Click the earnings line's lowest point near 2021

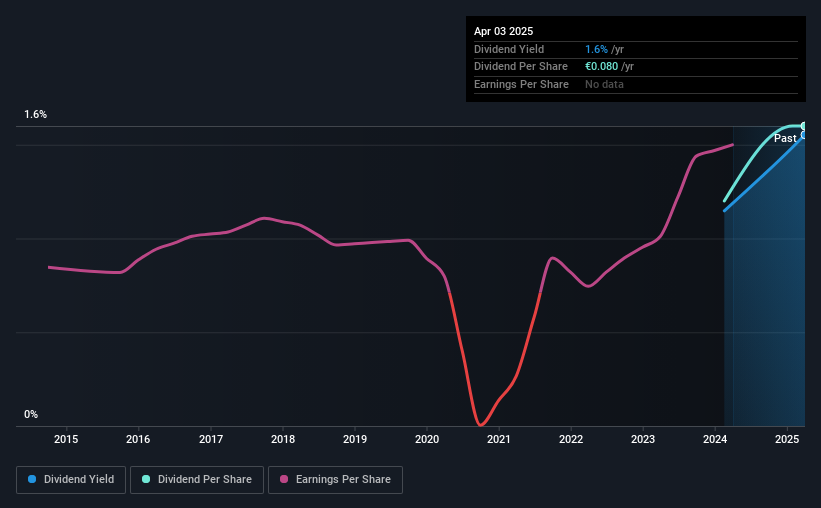(x=481, y=425)
